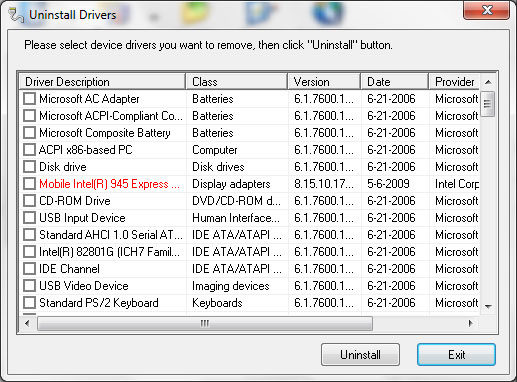Tick the USB Input Device checkbox

pos(29,218)
